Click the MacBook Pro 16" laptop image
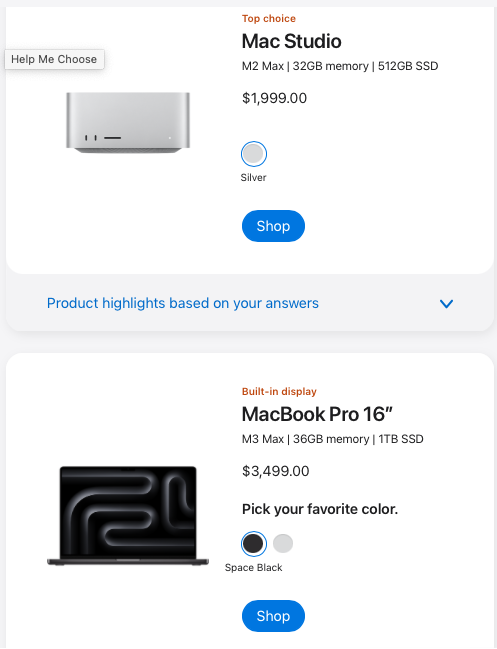497x649 pixels. (x=128, y=516)
